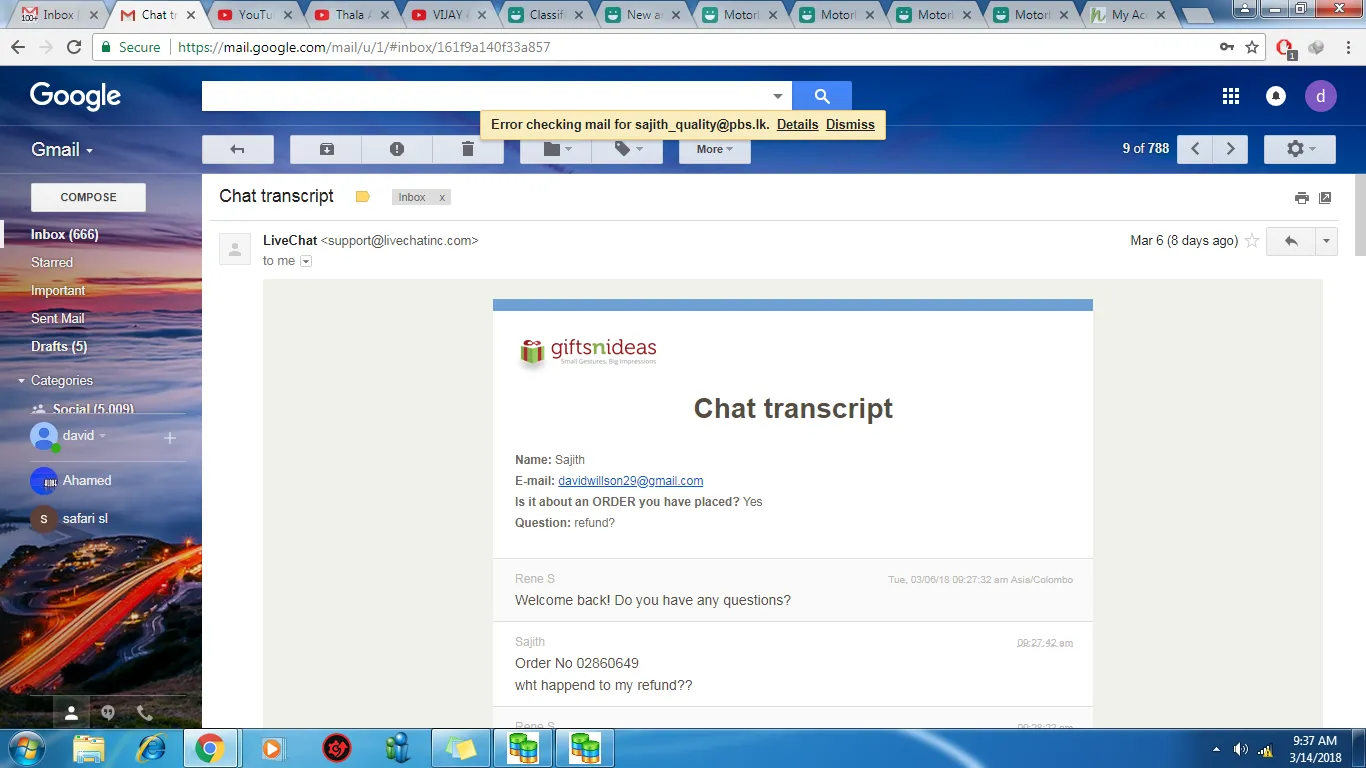
Task: Start a new chat with plus icon
Action: click(170, 438)
